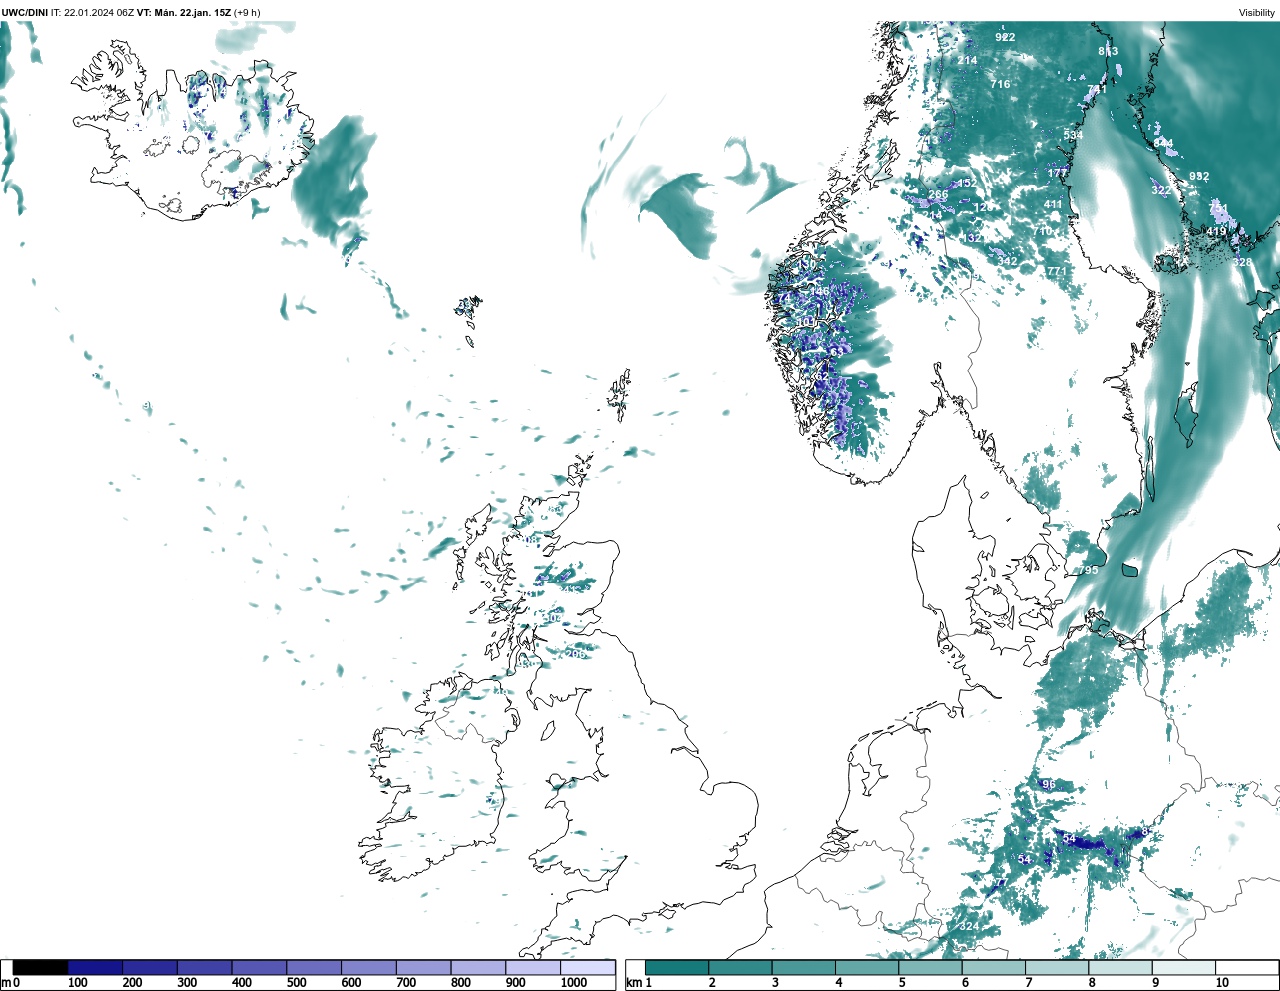
Task: Click the '813' map value near the top
Action: point(1108,52)
